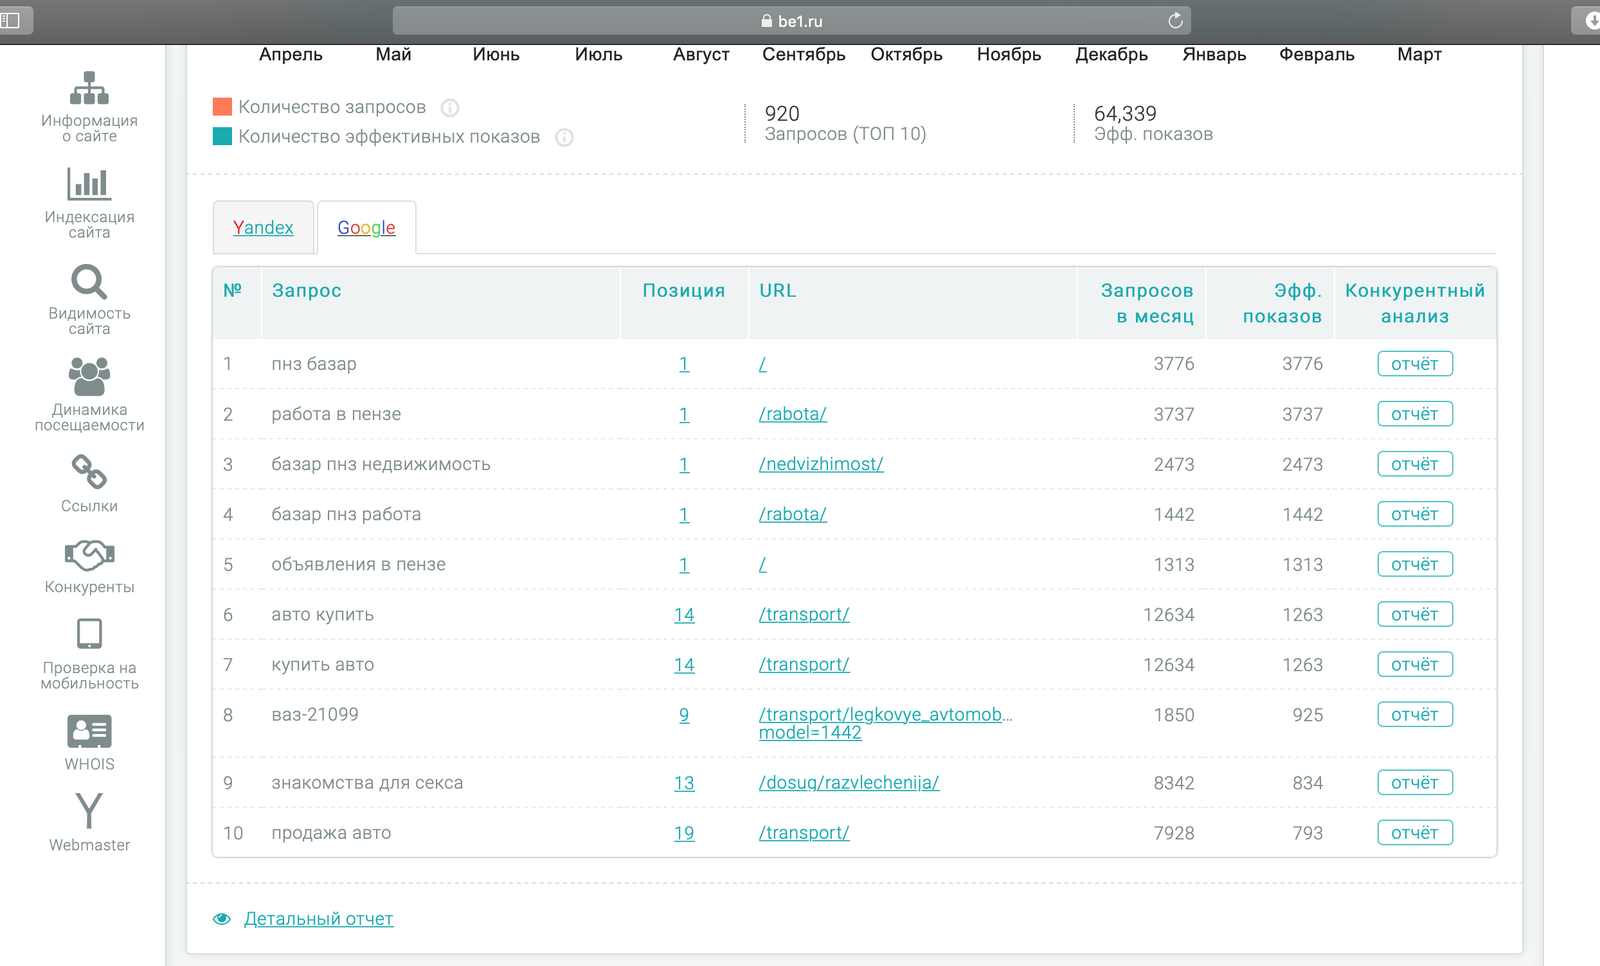Image resolution: width=1600 pixels, height=966 pixels.
Task: Toggle the orange Количество запросов legend swatch
Action: 222,107
